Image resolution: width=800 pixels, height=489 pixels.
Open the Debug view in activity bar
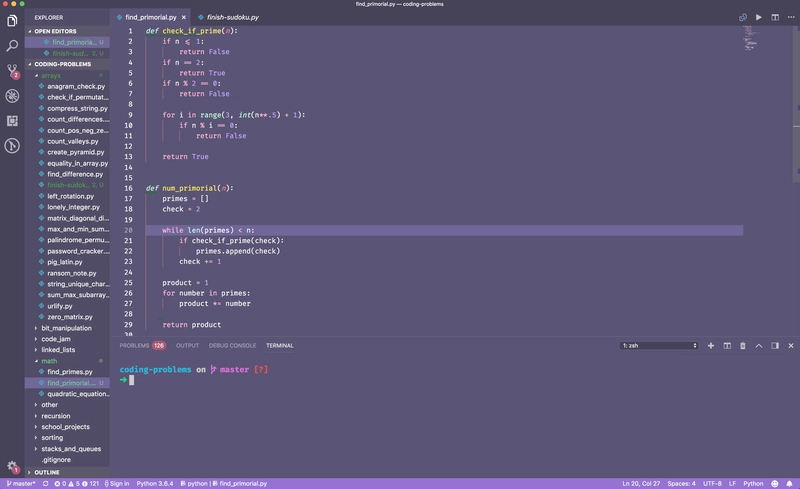[x=12, y=95]
